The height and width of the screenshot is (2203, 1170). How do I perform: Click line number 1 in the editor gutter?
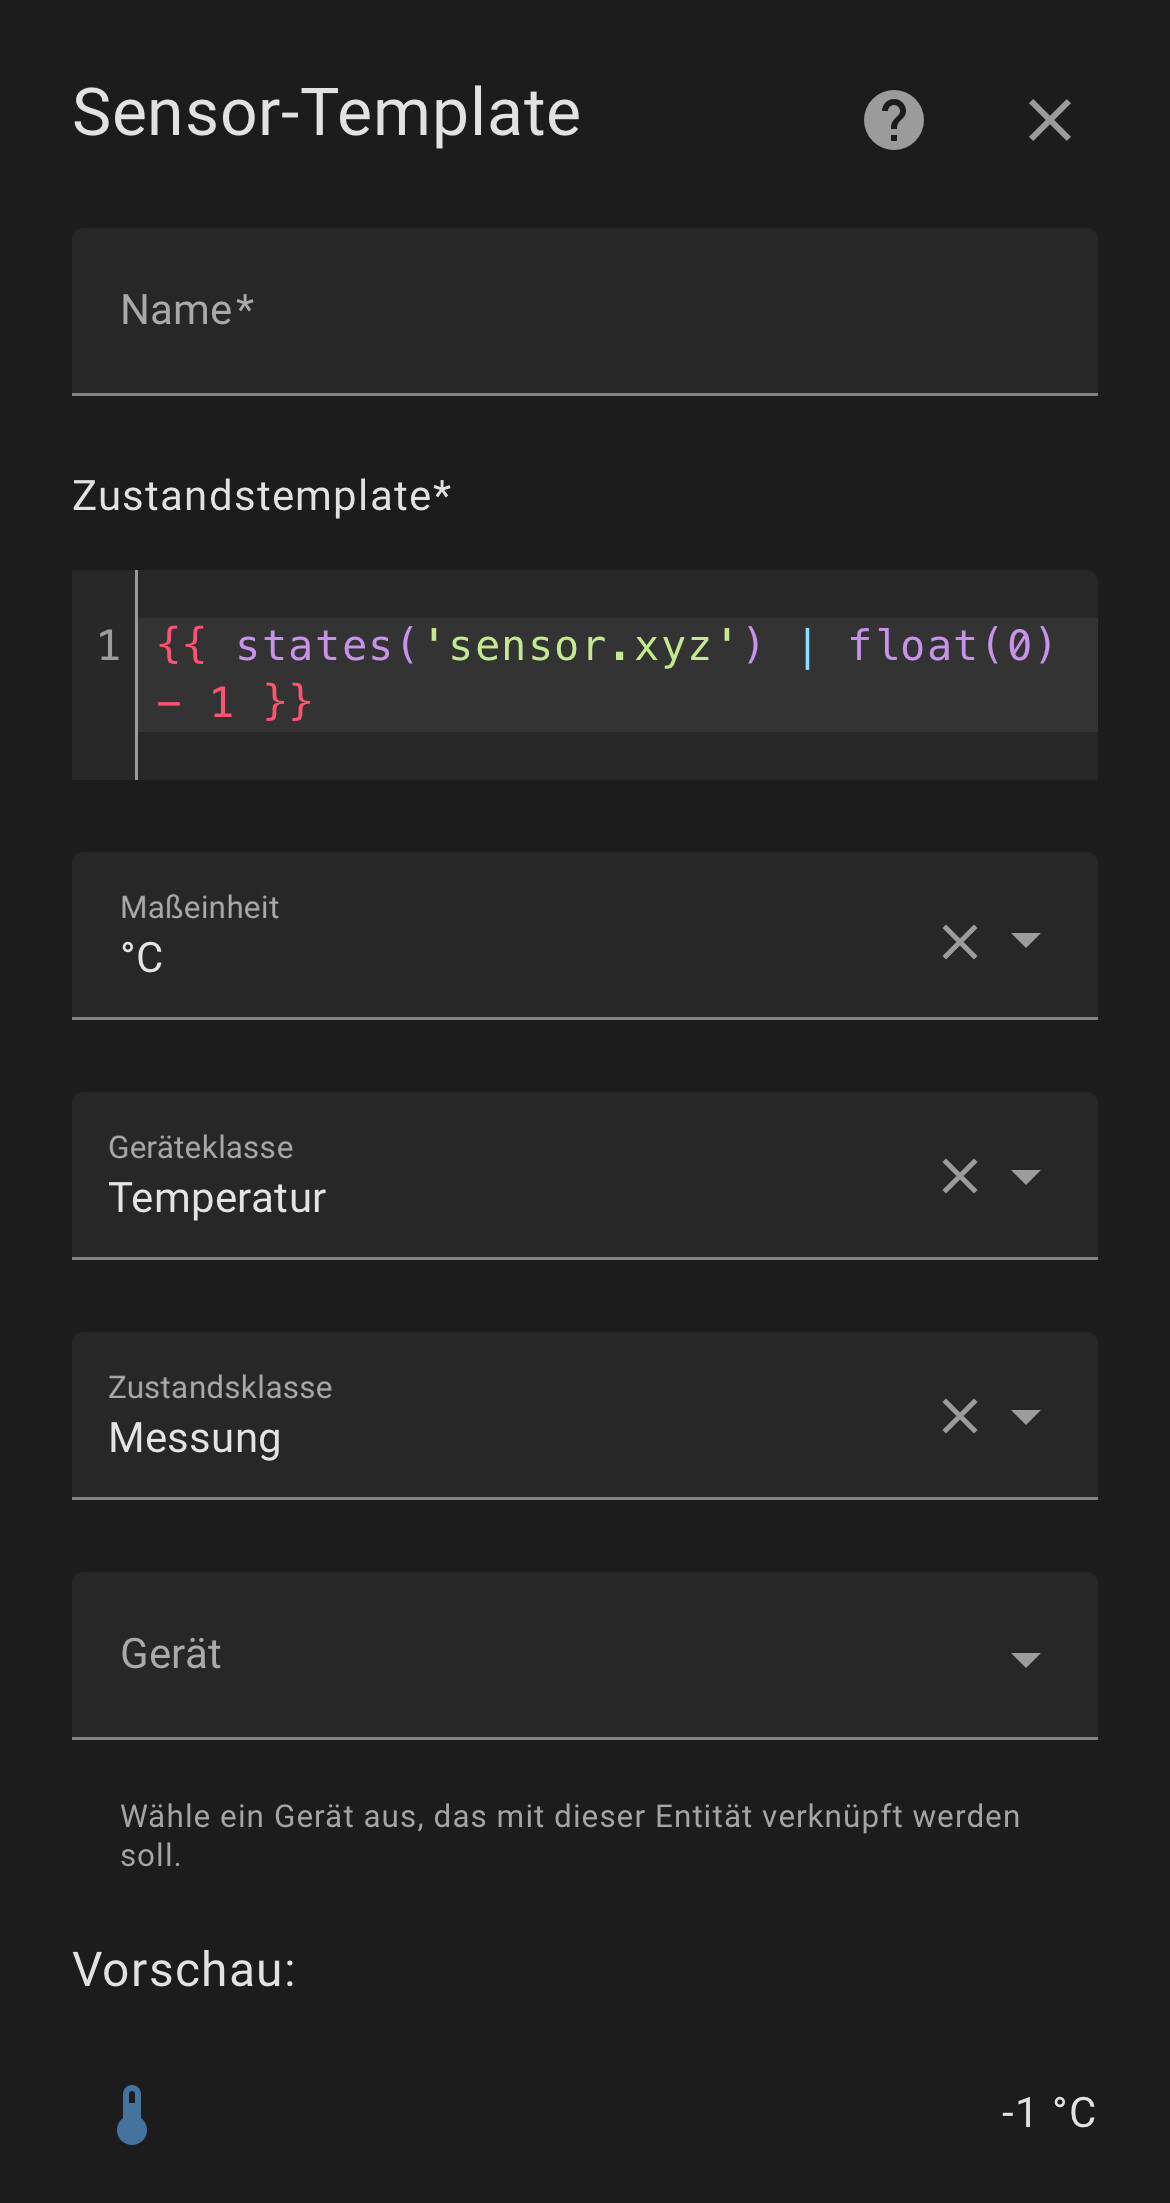point(109,646)
